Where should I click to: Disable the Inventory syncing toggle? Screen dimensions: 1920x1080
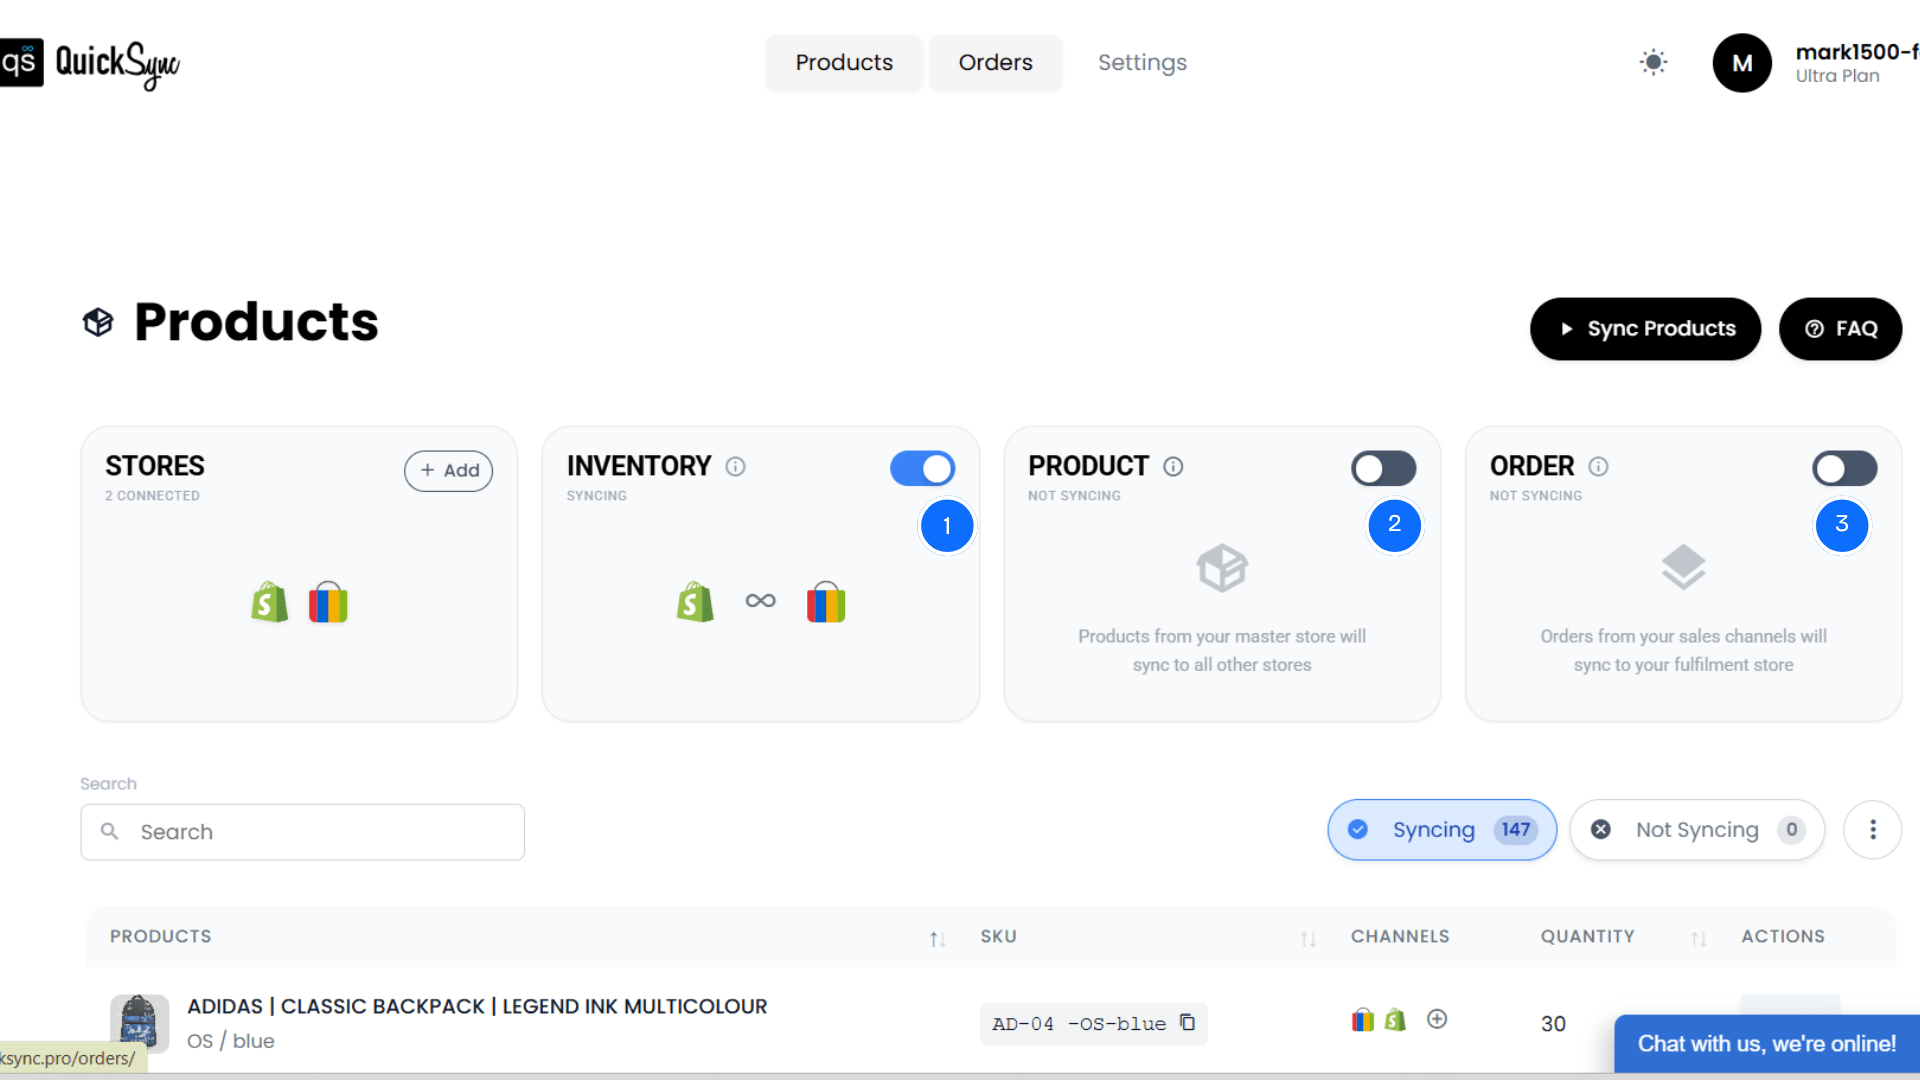(x=922, y=468)
